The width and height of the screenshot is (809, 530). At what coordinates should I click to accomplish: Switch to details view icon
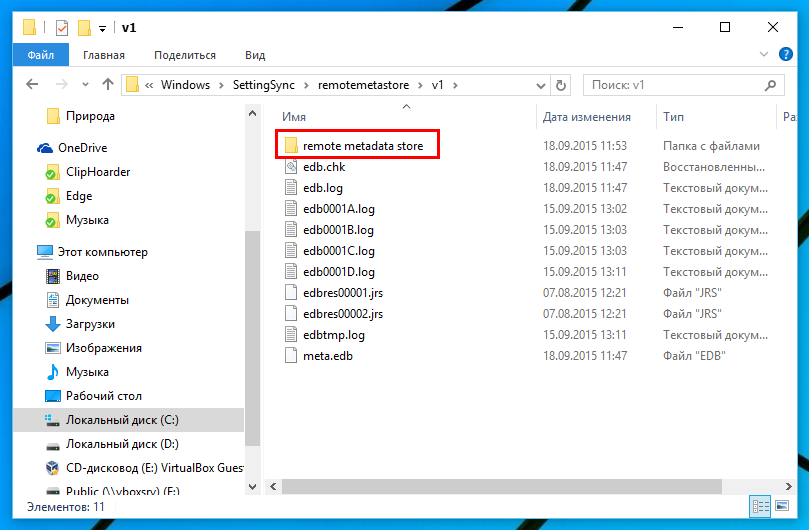click(761, 506)
